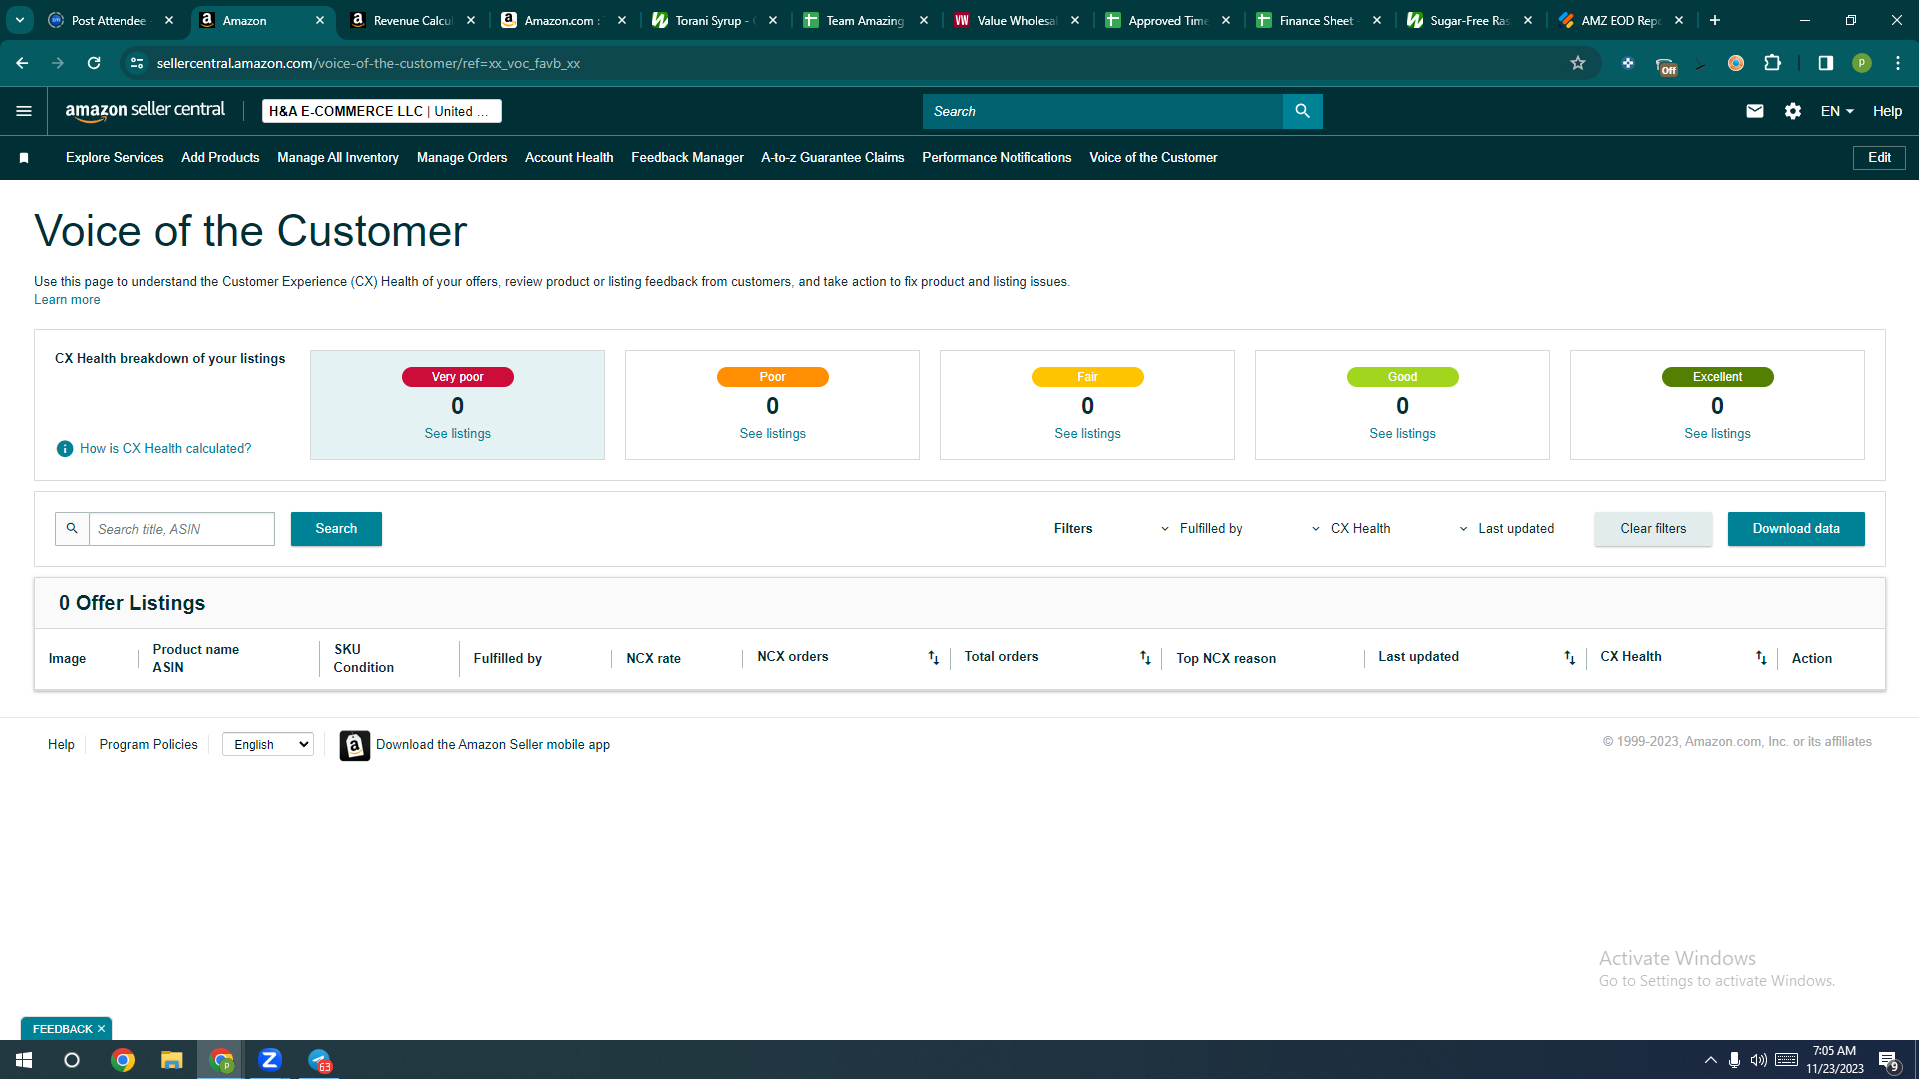This screenshot has width=1919, height=1079.
Task: Open Explore Services menu item
Action: tap(115, 158)
